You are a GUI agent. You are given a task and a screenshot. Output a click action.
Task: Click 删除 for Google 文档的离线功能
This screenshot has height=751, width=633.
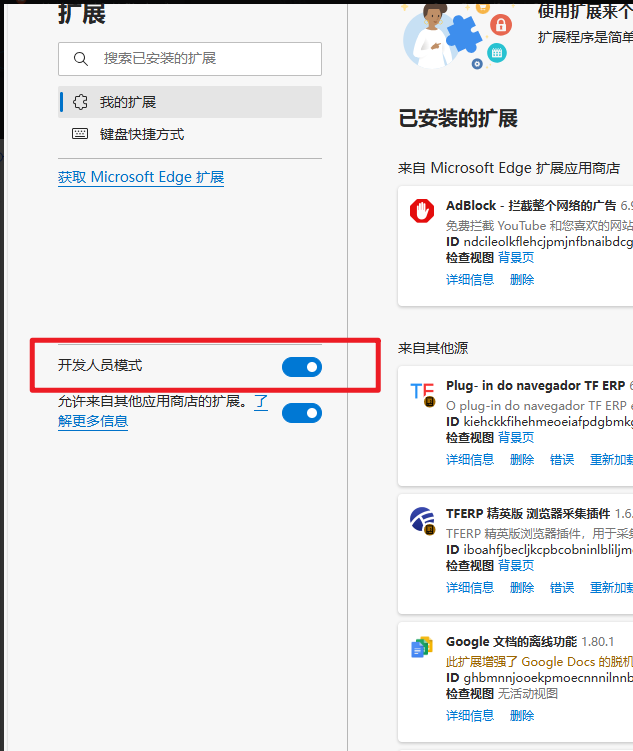click(x=522, y=716)
